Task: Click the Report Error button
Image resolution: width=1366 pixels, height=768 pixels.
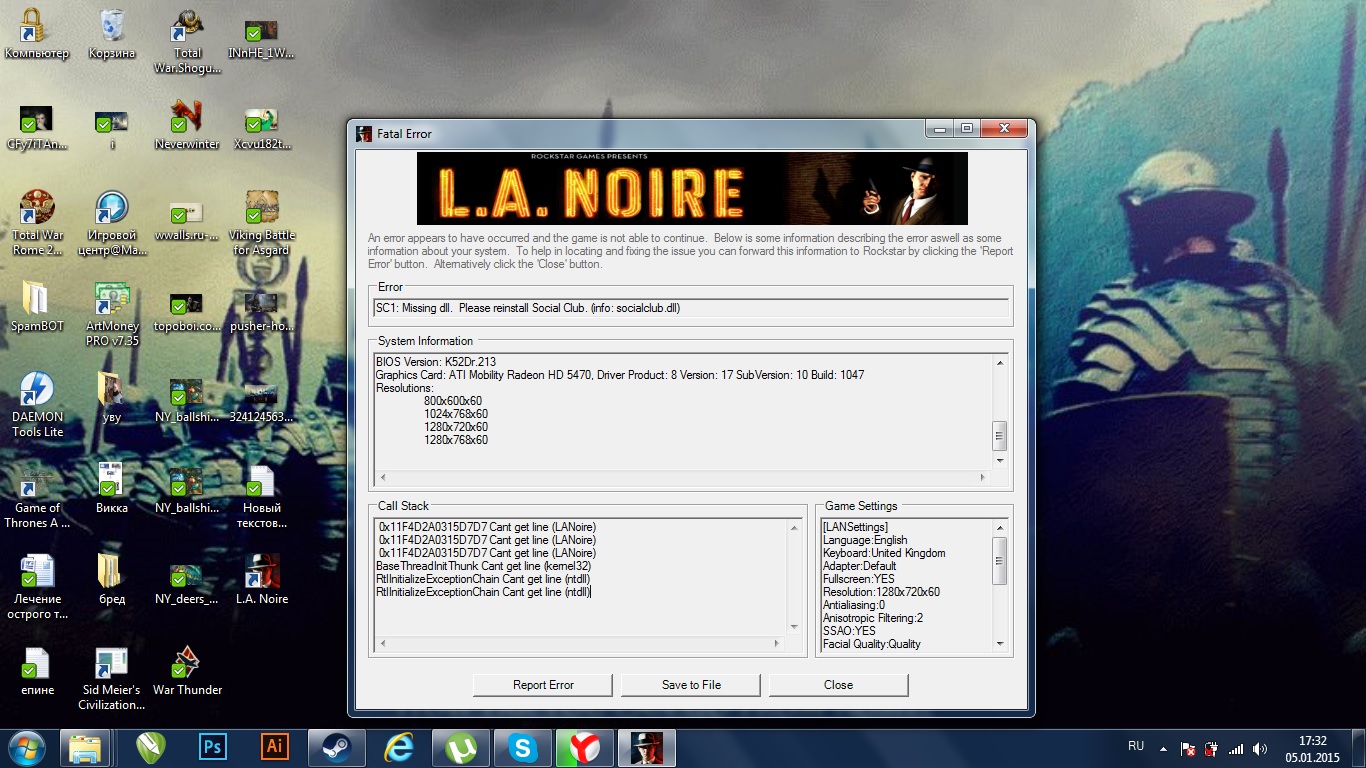Action: (543, 685)
